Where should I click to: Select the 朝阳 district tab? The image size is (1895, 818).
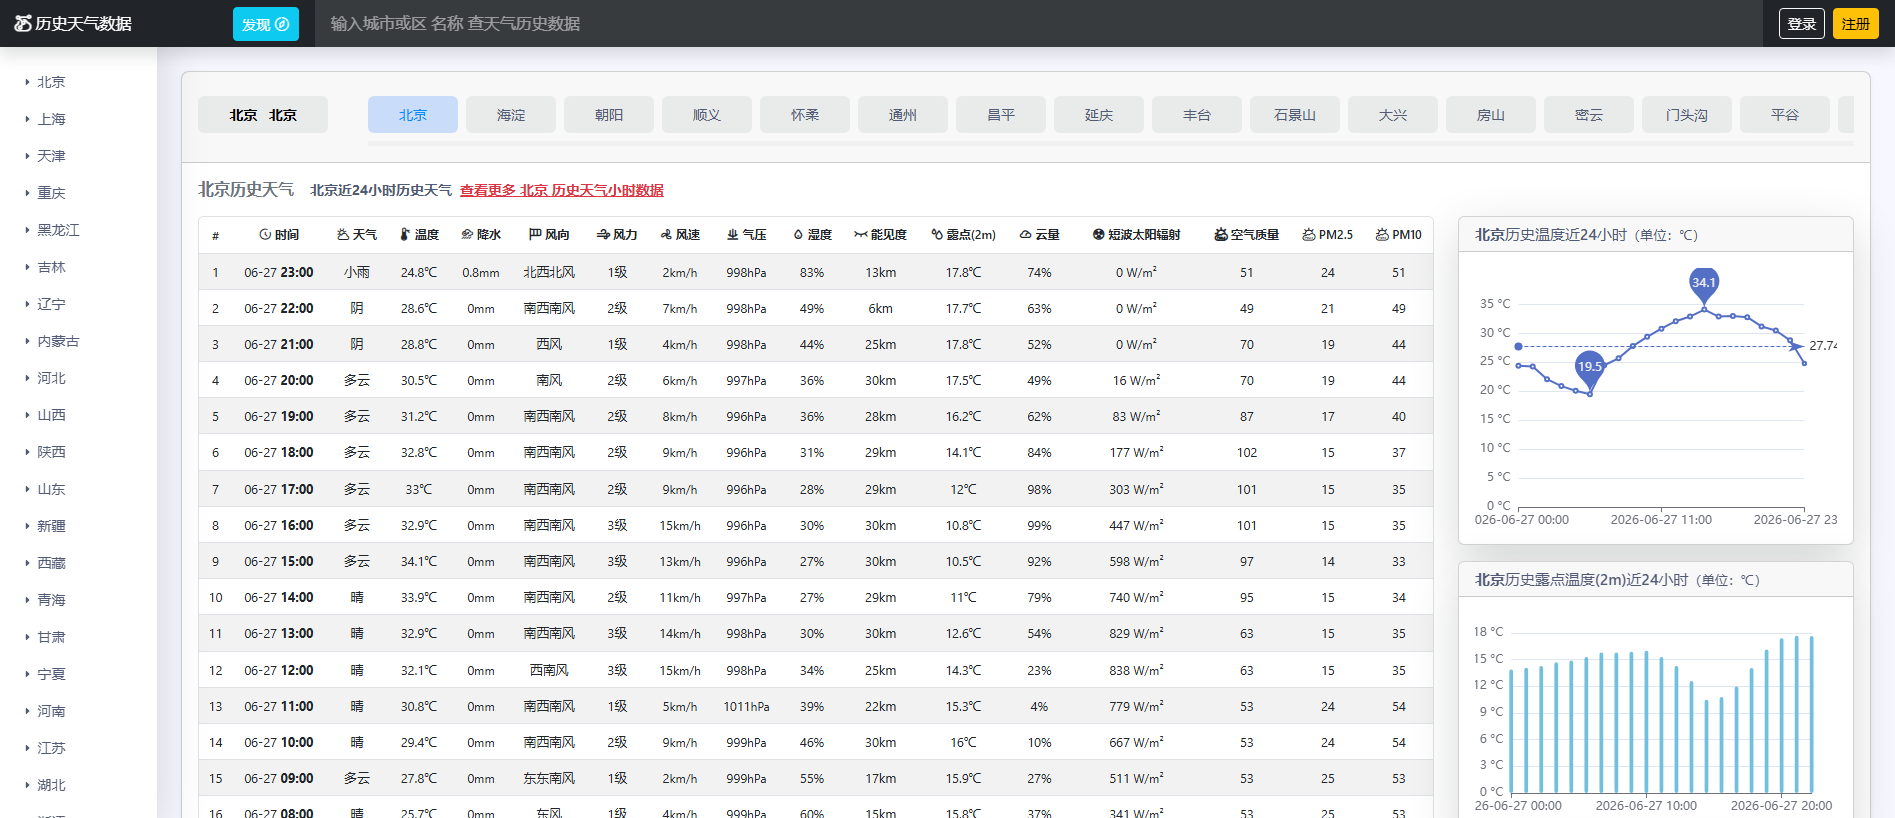click(609, 115)
